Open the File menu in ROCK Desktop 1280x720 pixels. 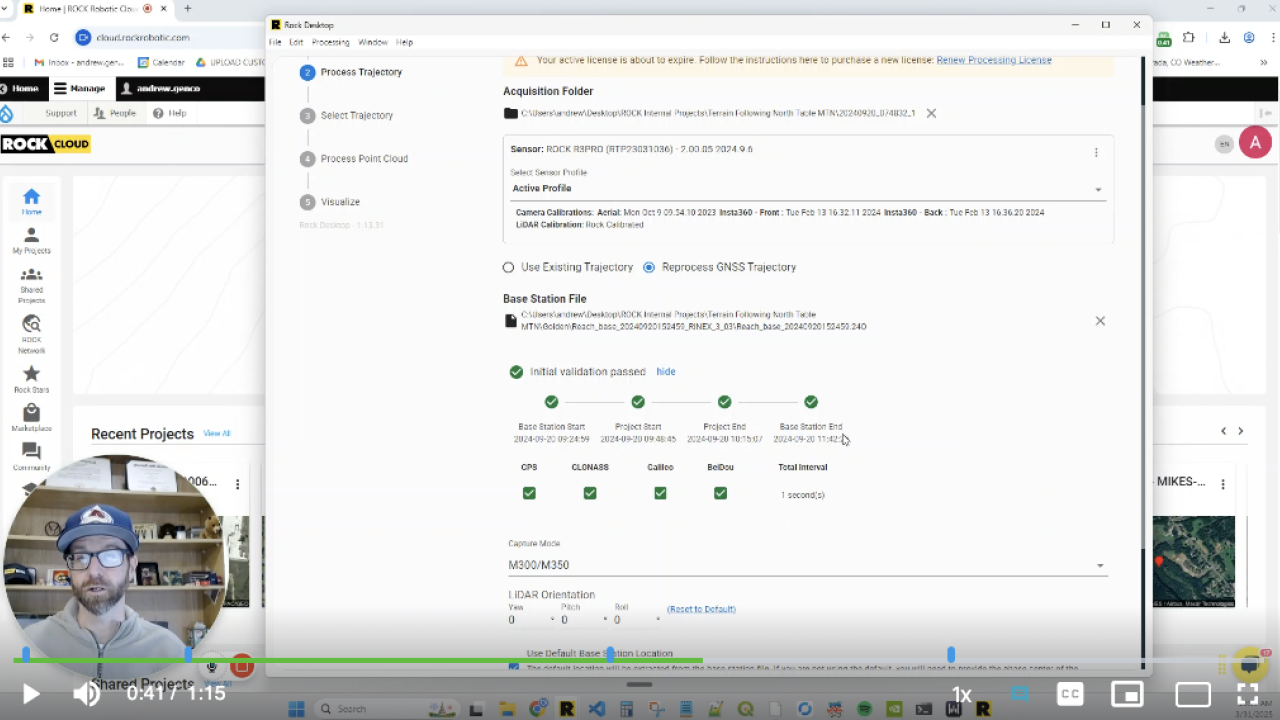[x=275, y=42]
